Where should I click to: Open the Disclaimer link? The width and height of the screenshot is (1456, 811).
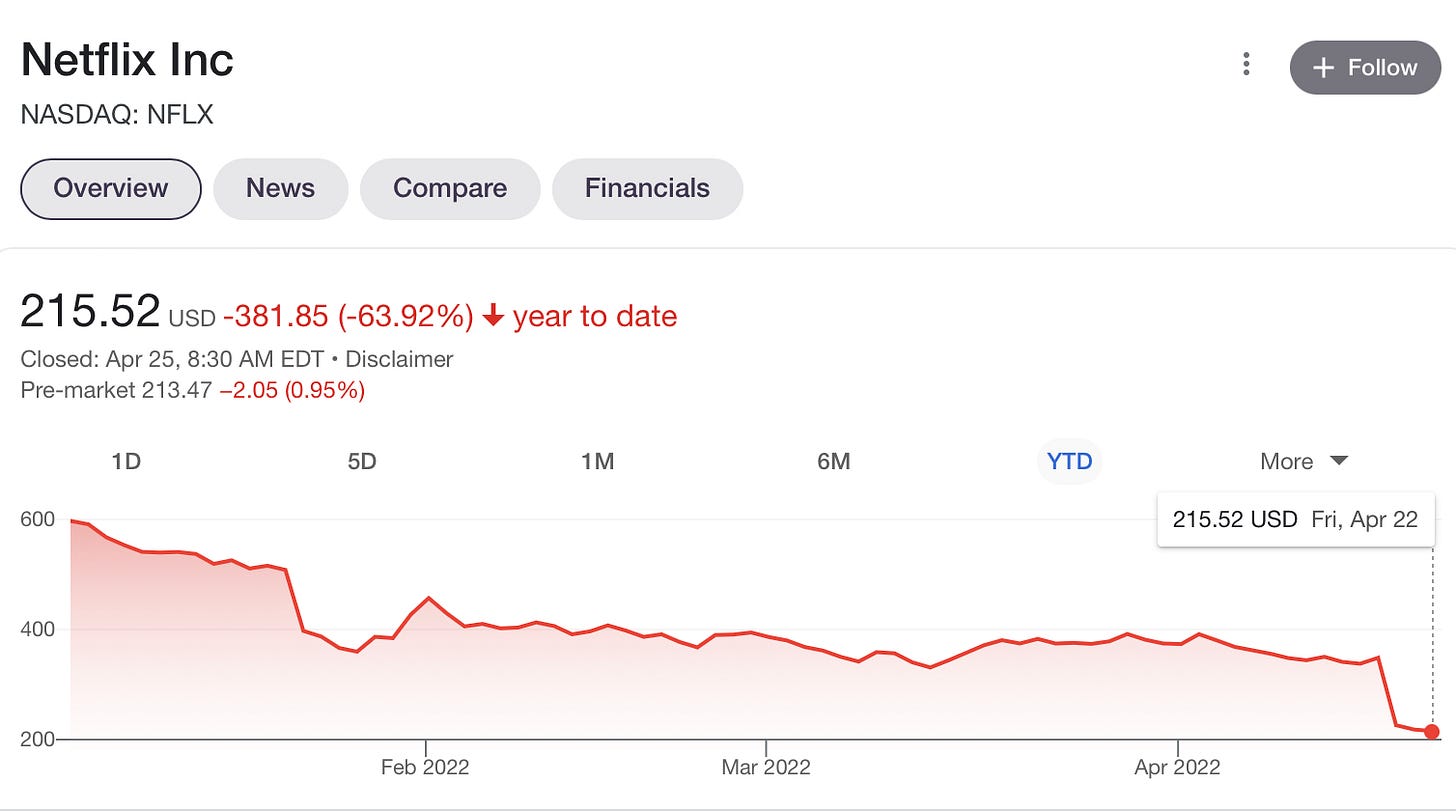399,359
